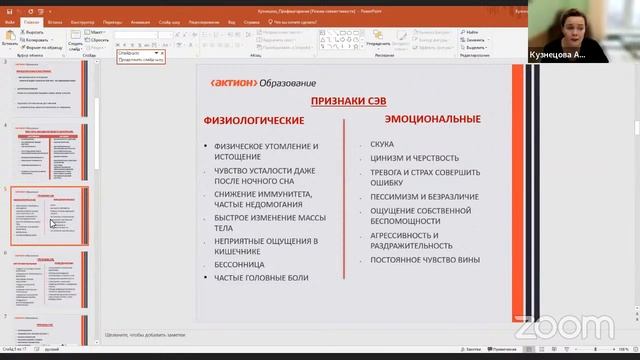The image size is (640, 360).
Task: Toggle italic formatting icon
Action: 125,45
